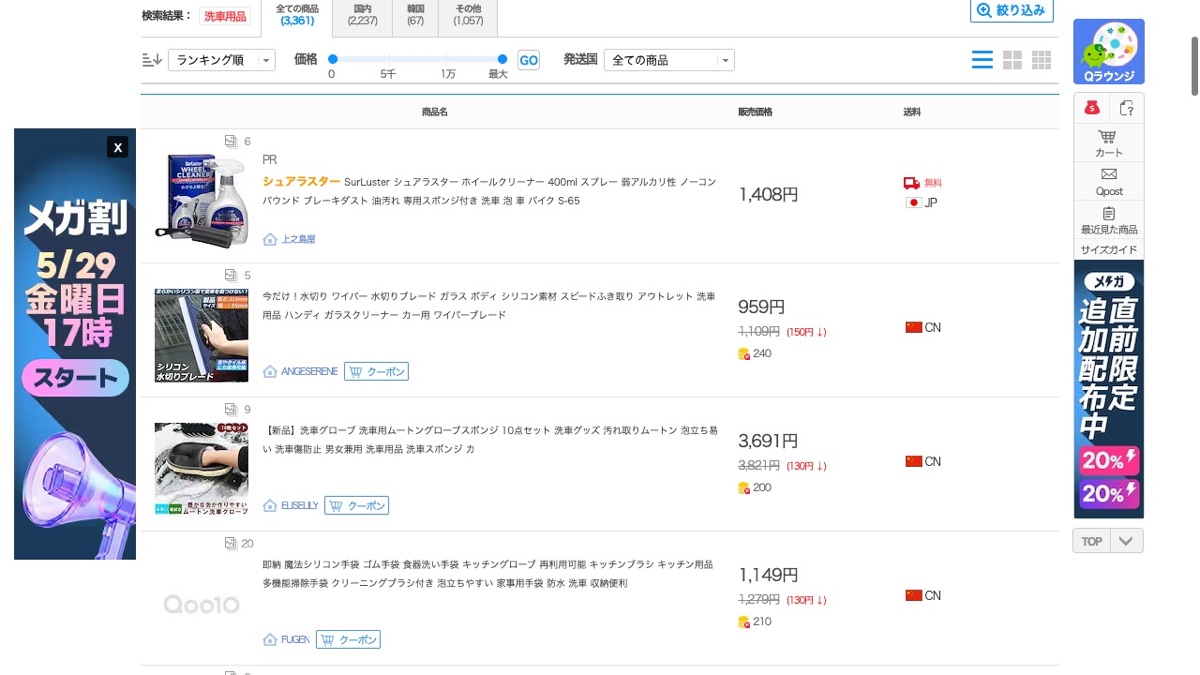1200x675 pixels.
Task: Click the China flag on 3,691円 row
Action: pyautogui.click(x=913, y=461)
